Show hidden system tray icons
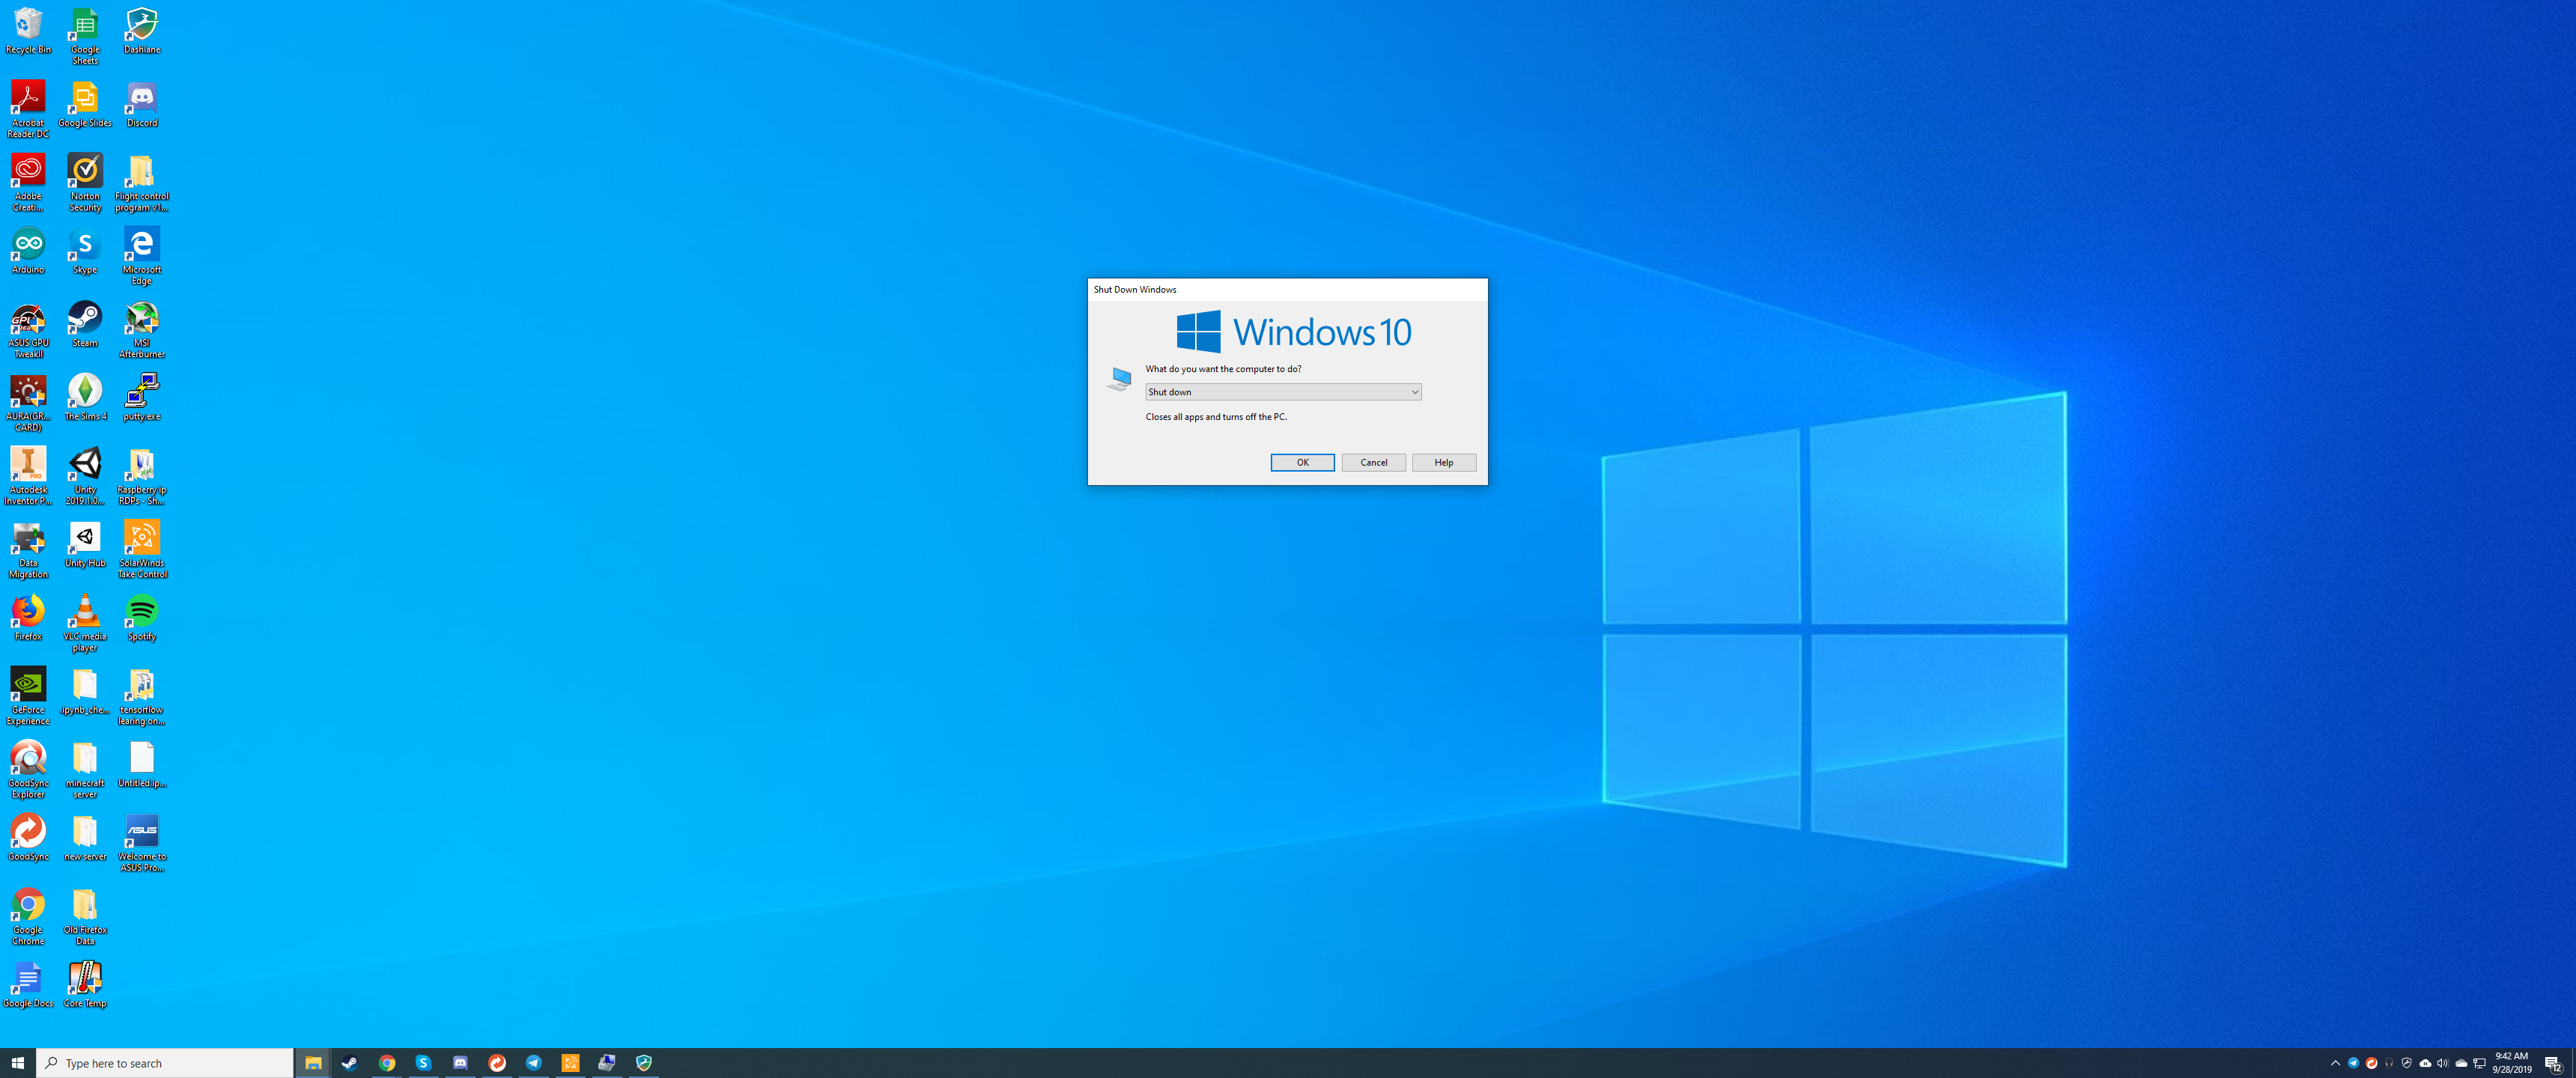 click(x=2335, y=1063)
